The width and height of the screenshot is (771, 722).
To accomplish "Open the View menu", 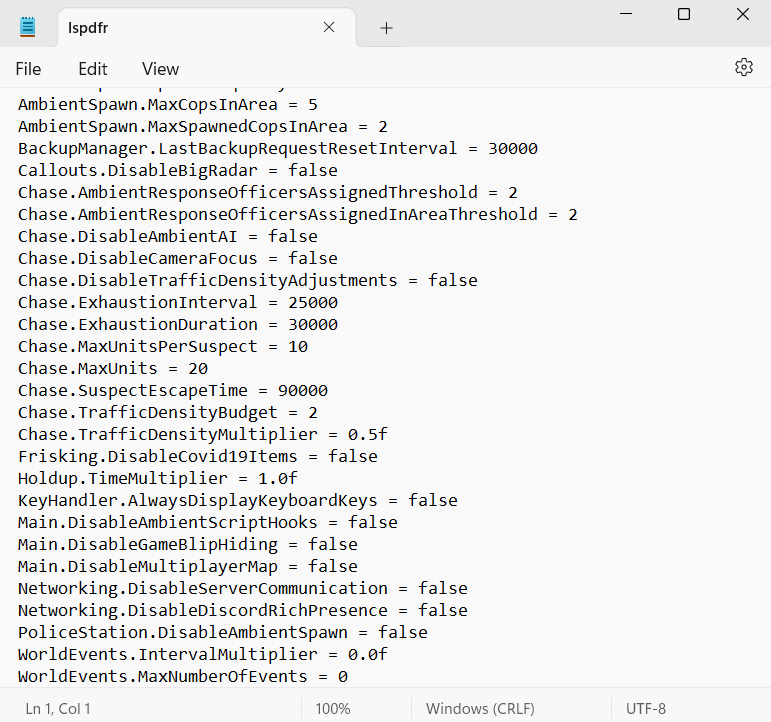I will [x=160, y=69].
